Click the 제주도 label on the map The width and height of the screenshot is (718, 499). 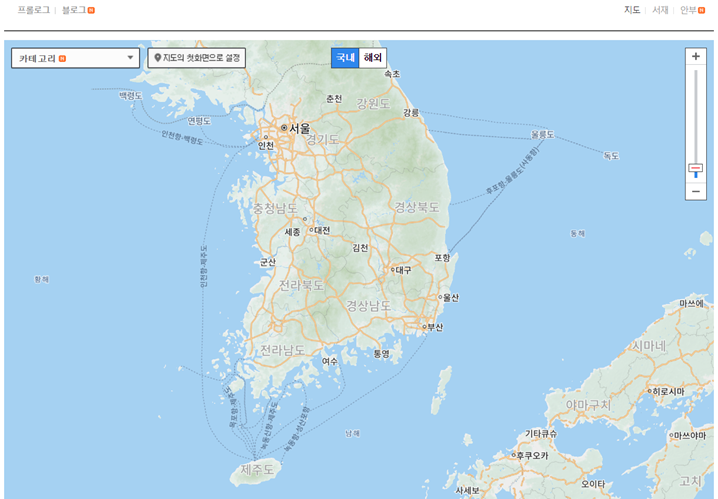coord(257,468)
